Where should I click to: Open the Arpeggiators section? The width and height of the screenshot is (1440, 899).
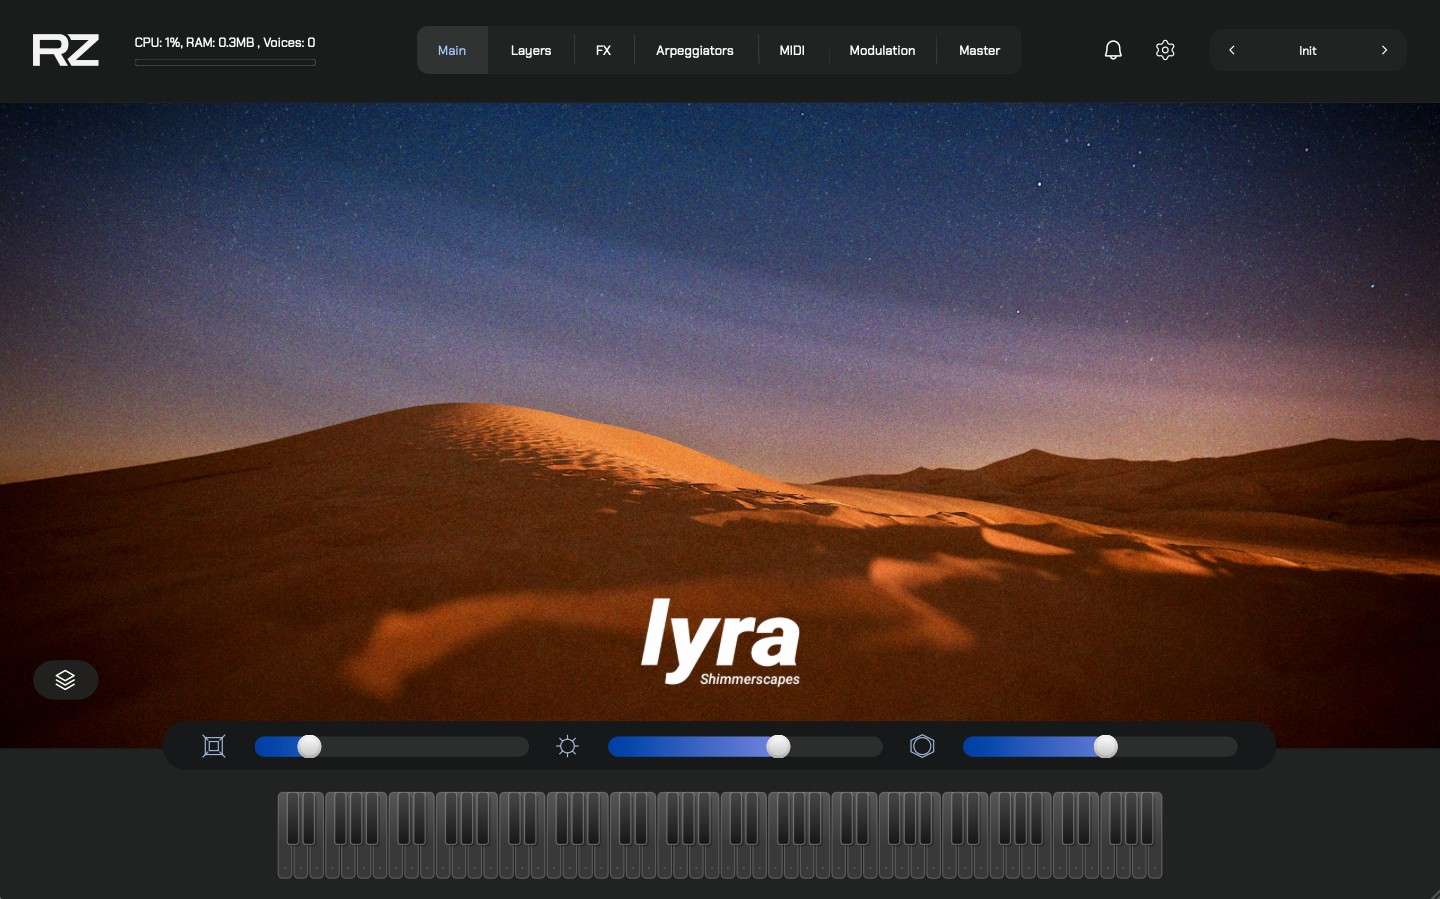[x=694, y=50]
